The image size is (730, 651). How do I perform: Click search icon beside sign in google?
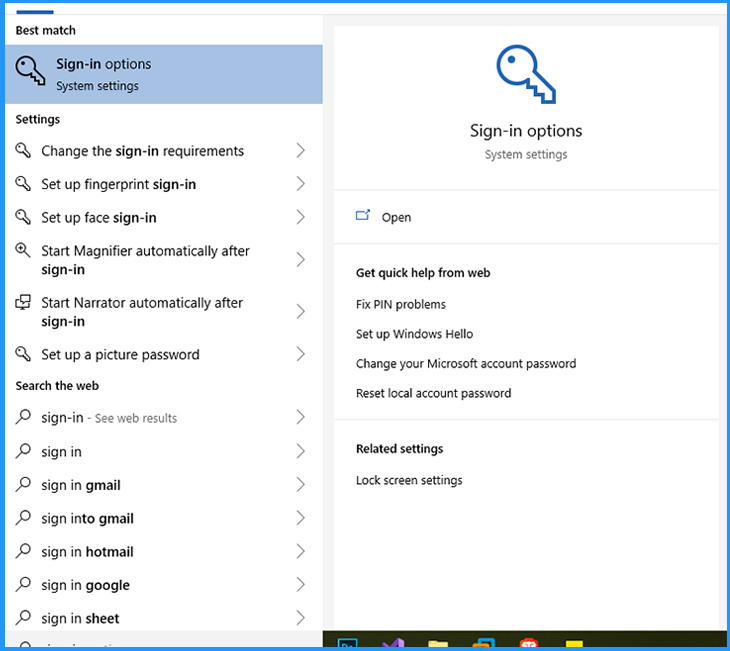[x=23, y=584]
